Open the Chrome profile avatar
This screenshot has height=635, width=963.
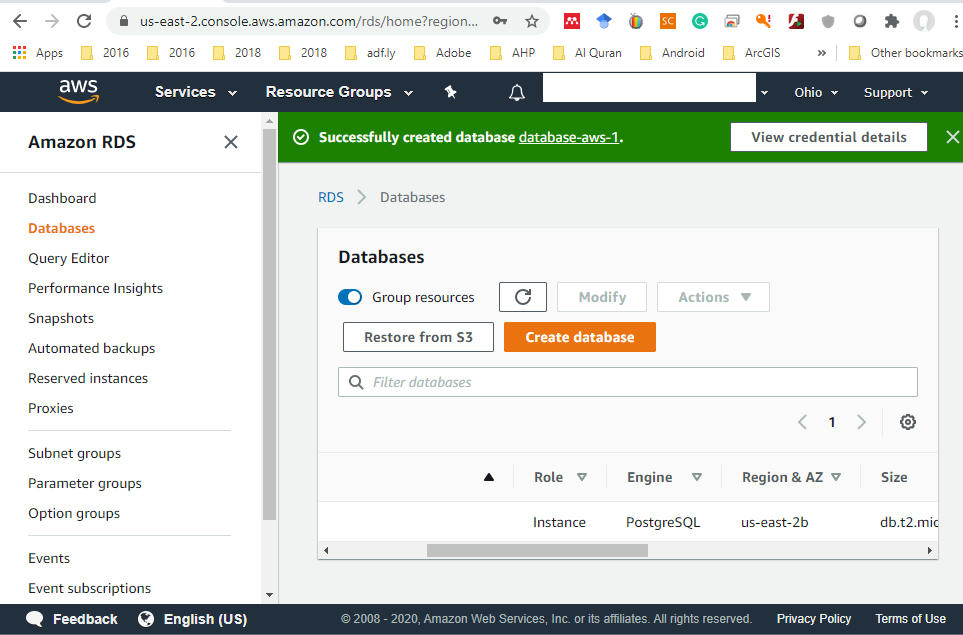pos(924,21)
